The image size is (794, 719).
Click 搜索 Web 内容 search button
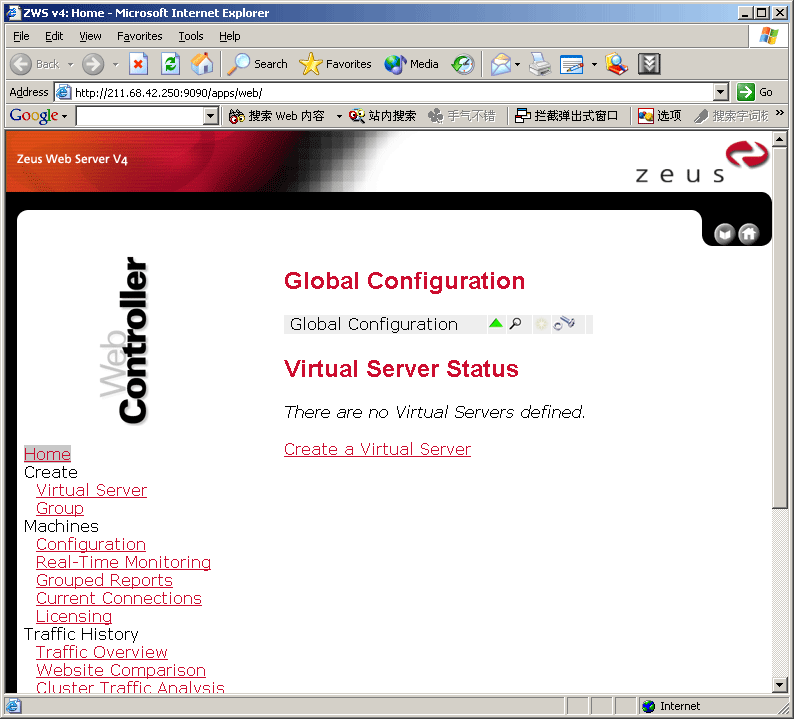coord(276,116)
